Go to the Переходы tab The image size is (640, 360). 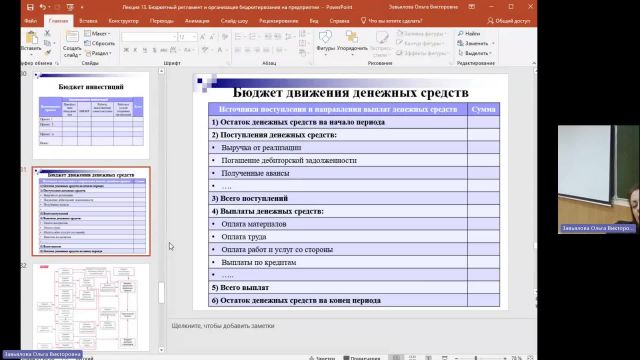(162, 21)
